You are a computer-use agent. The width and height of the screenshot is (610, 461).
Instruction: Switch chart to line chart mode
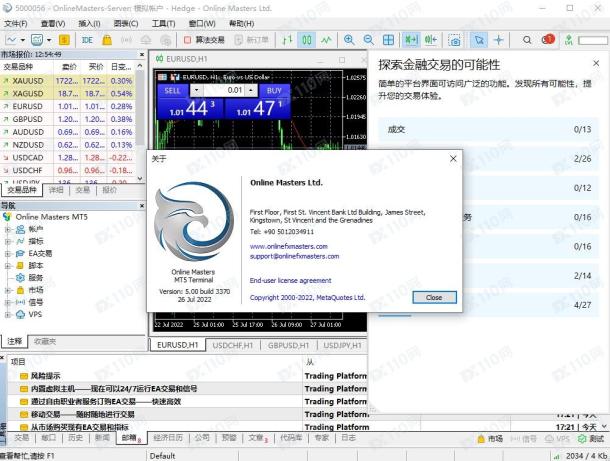point(326,40)
